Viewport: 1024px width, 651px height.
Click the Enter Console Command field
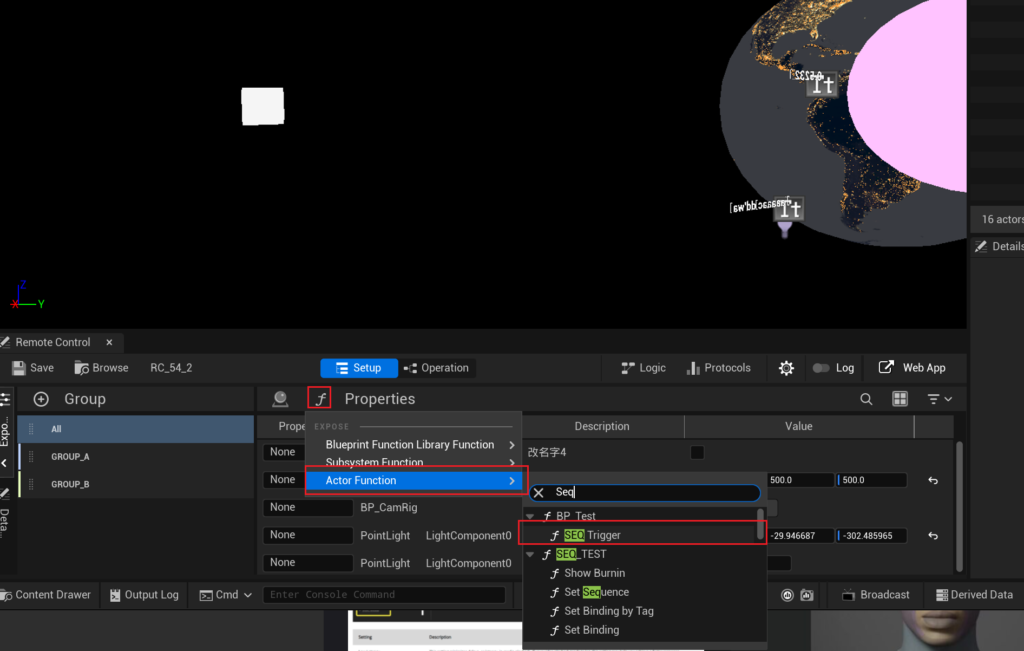tap(384, 595)
